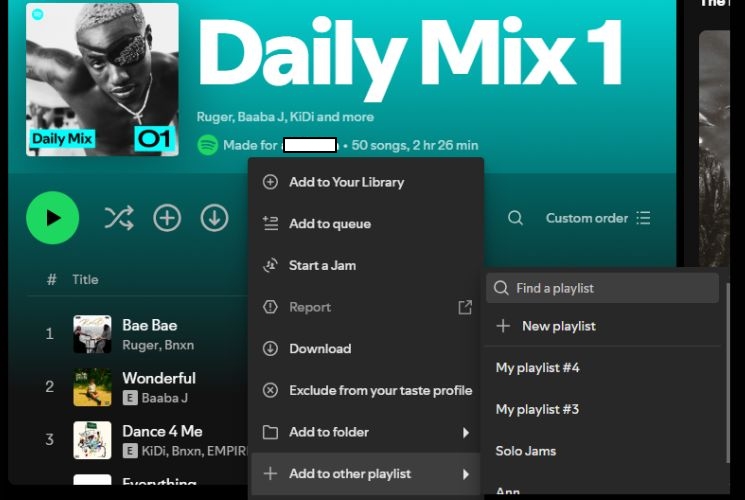The height and width of the screenshot is (500, 745).
Task: Select Add to Your Library
Action: pyautogui.click(x=346, y=182)
